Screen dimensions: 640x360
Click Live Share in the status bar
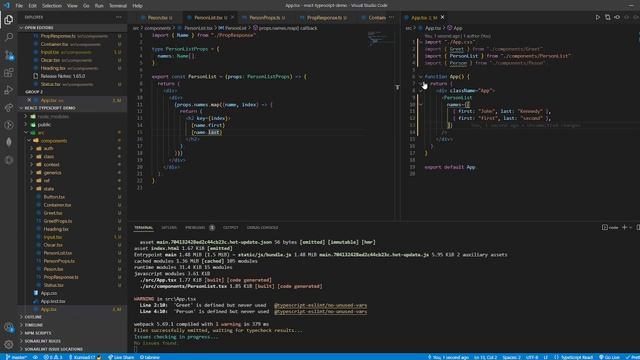tap(121, 357)
